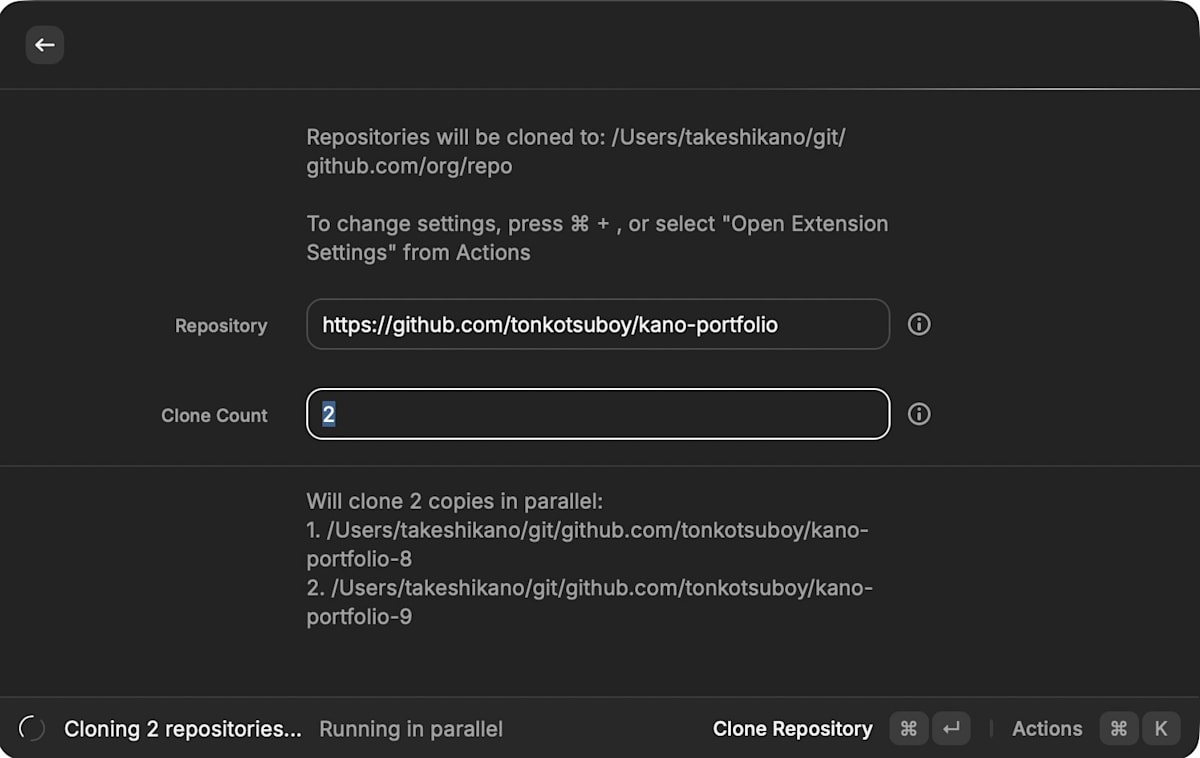Click the "To change settings" hint text
The image size is (1200, 758).
(597, 238)
